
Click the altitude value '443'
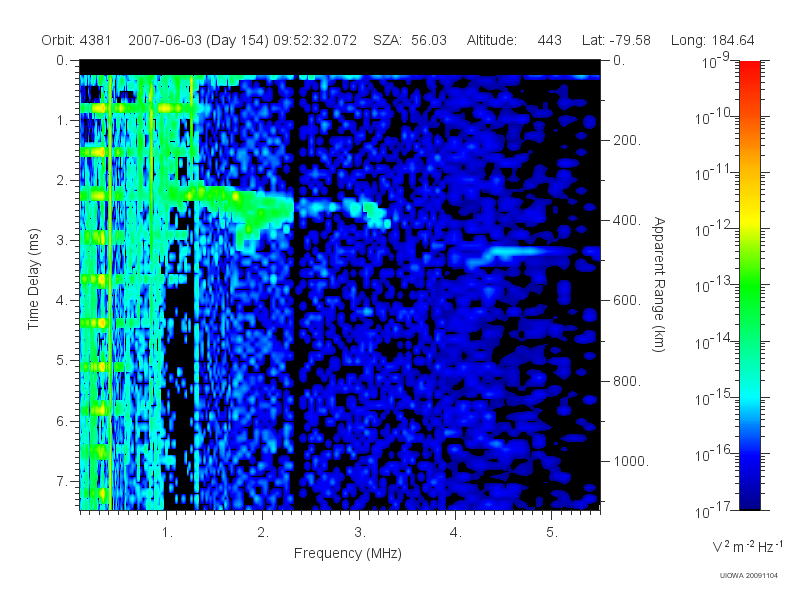pos(549,40)
